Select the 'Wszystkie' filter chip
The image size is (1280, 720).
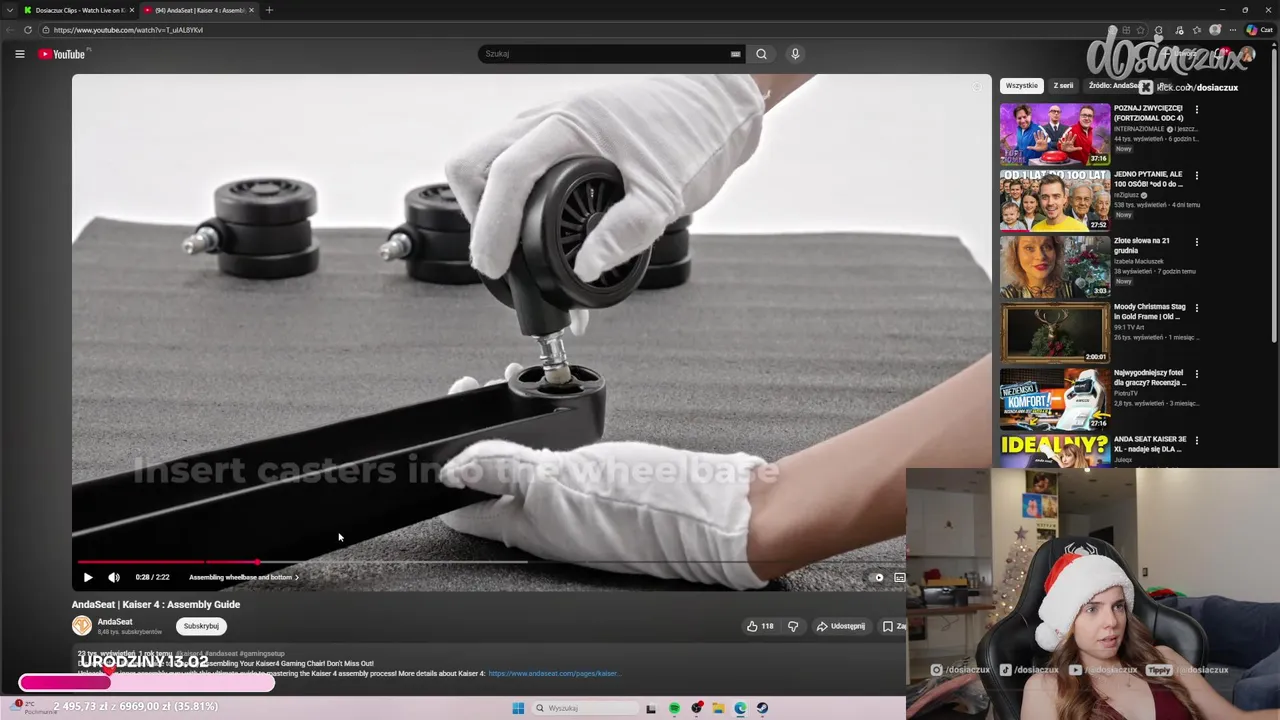(1022, 86)
